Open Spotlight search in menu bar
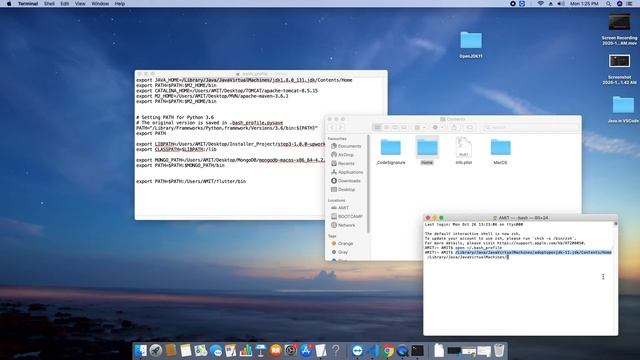 click(x=609, y=4)
